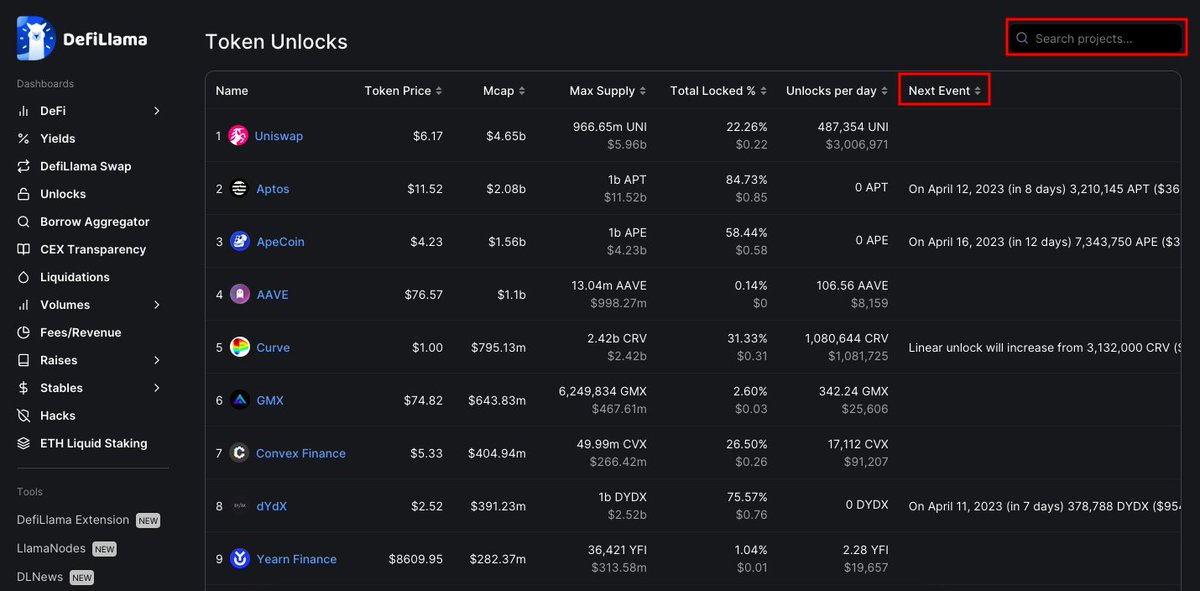
Task: Click the DefiLlama logo
Action: [x=82, y=38]
